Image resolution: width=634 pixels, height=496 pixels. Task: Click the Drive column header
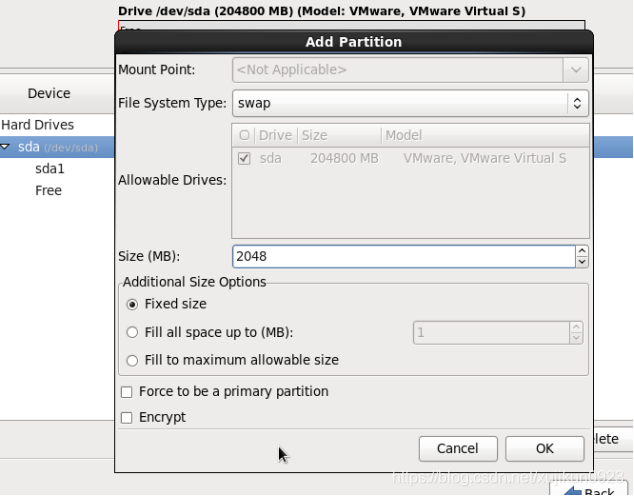point(275,135)
